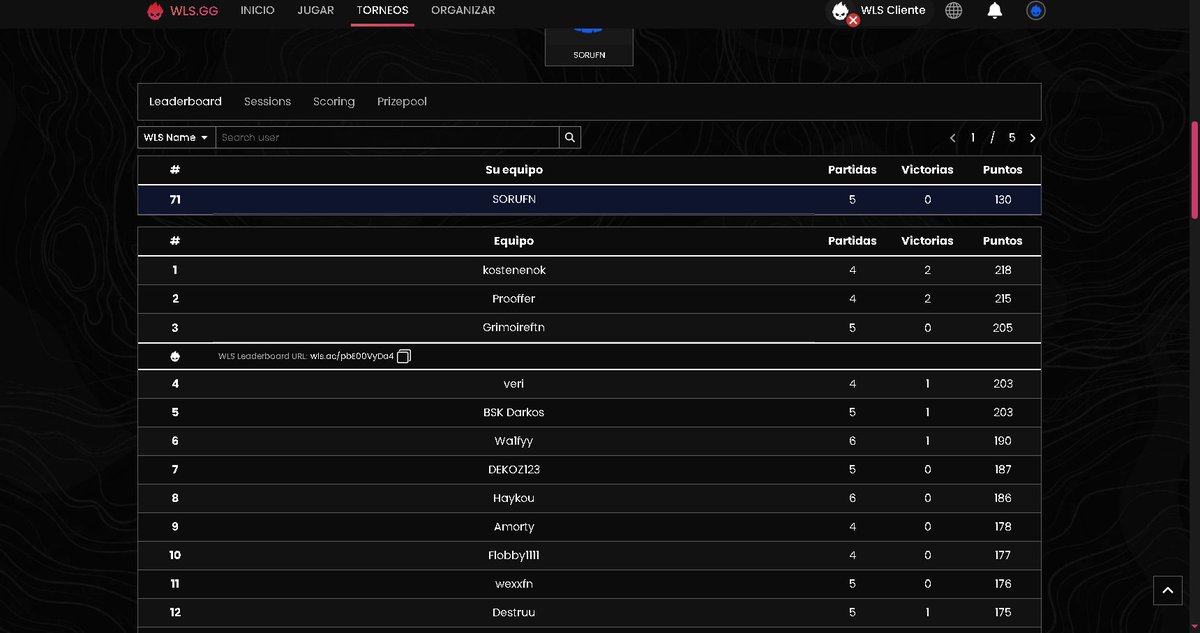Click team name Amorty
Image resolution: width=1200 pixels, height=633 pixels.
click(x=514, y=526)
